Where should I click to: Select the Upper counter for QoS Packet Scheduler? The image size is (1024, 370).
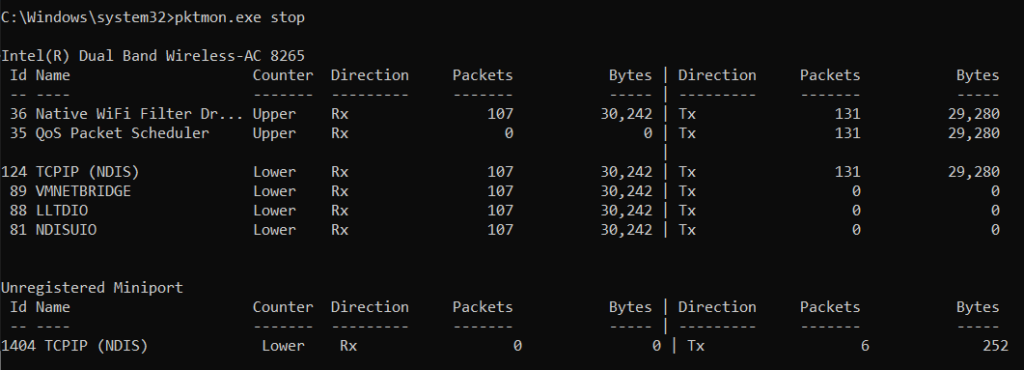tap(274, 133)
